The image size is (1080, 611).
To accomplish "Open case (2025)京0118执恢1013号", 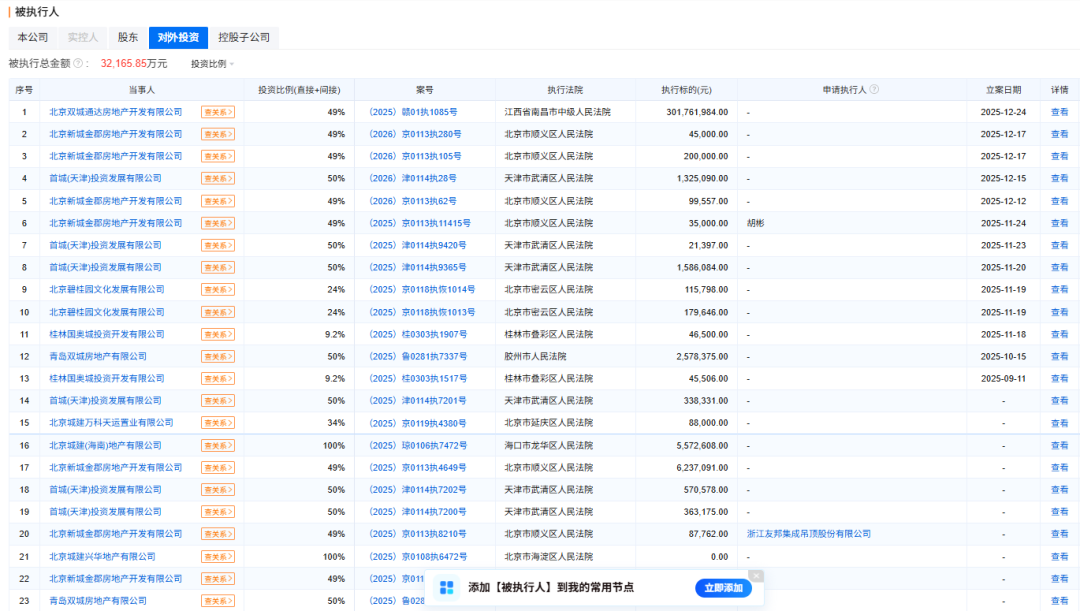I will 422,311.
